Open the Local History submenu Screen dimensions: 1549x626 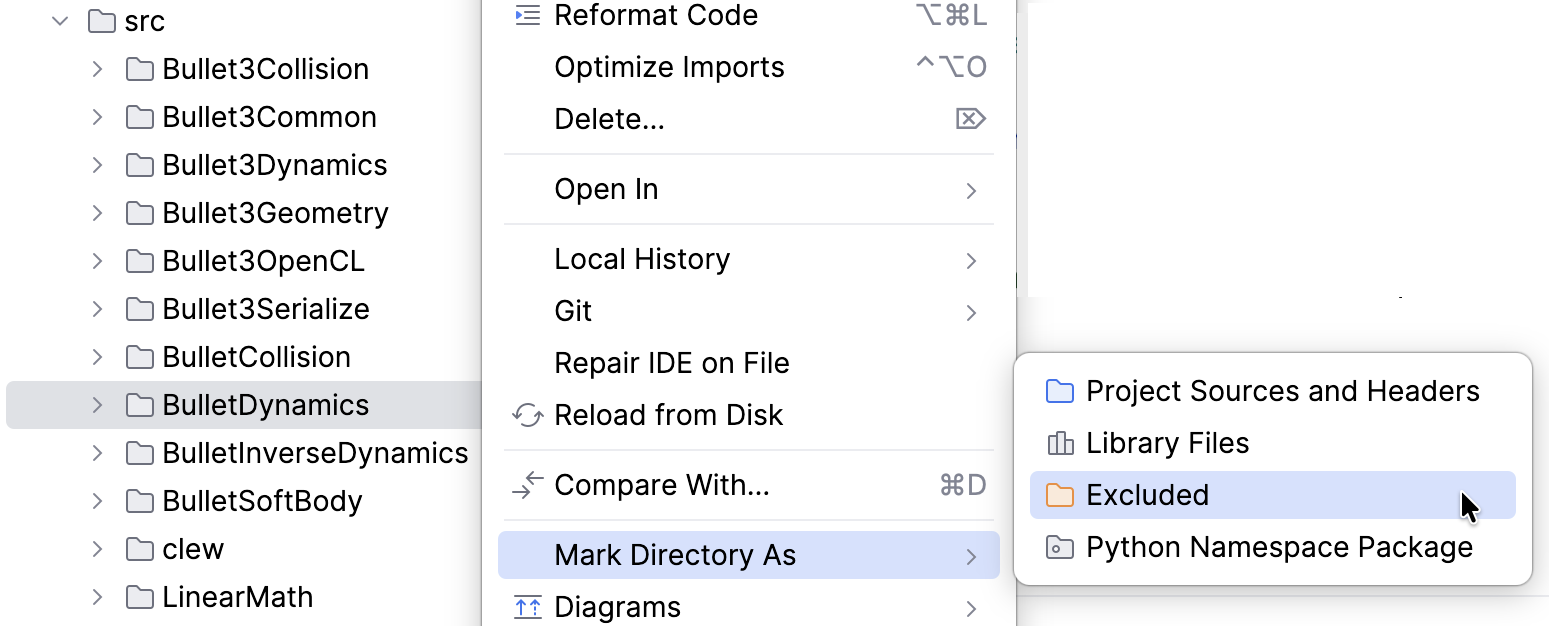641,259
